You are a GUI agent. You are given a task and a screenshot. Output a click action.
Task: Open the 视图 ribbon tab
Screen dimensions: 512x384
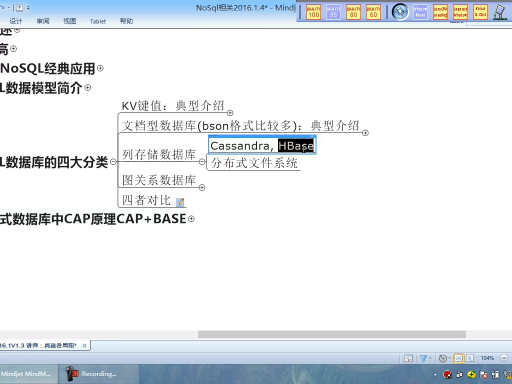coord(70,21)
